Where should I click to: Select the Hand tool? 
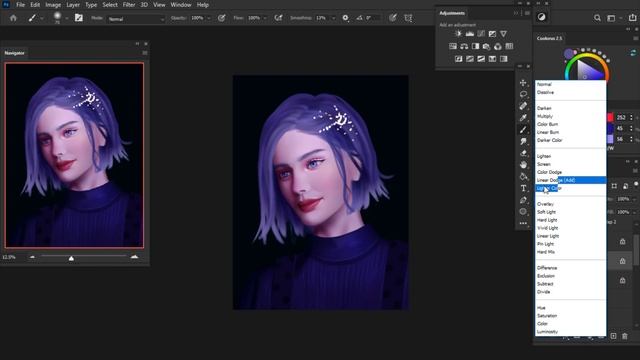click(523, 165)
